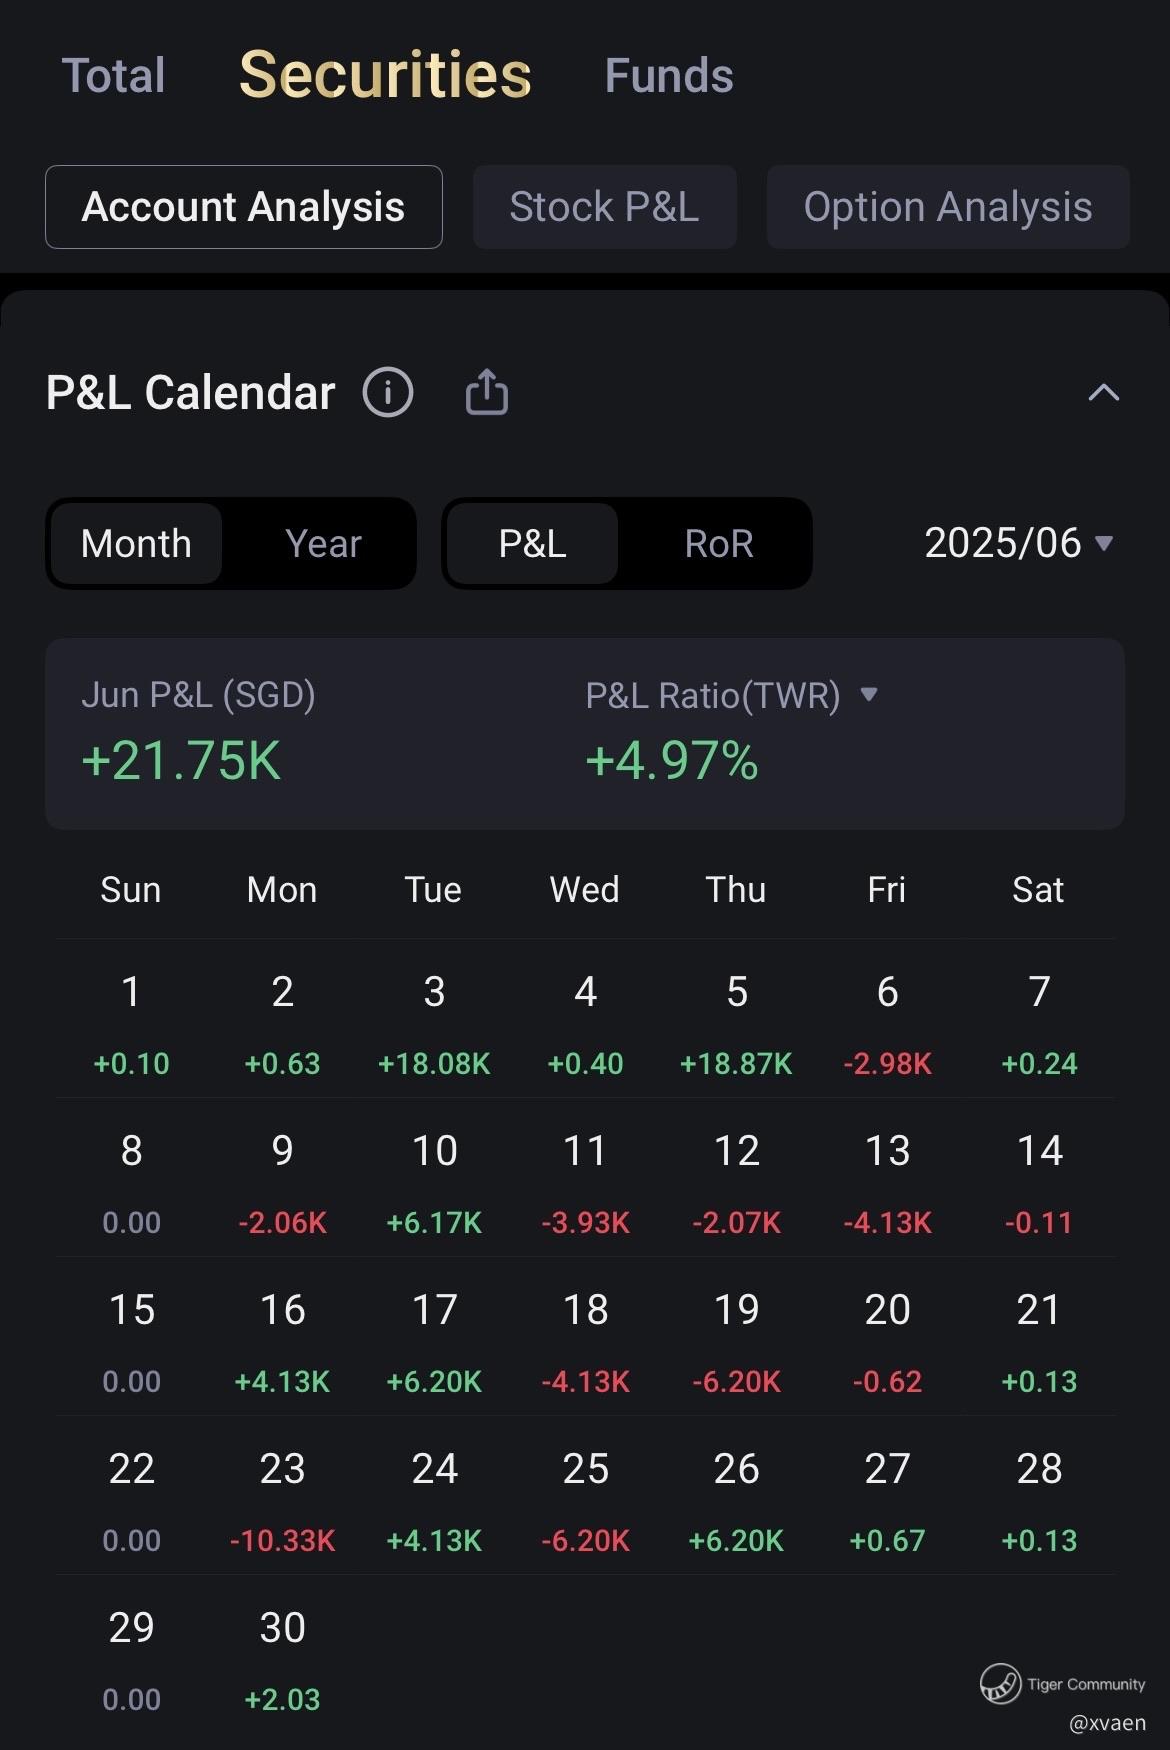Image resolution: width=1170 pixels, height=1750 pixels.
Task: Open the Stock P&L view
Action: pyautogui.click(x=604, y=207)
